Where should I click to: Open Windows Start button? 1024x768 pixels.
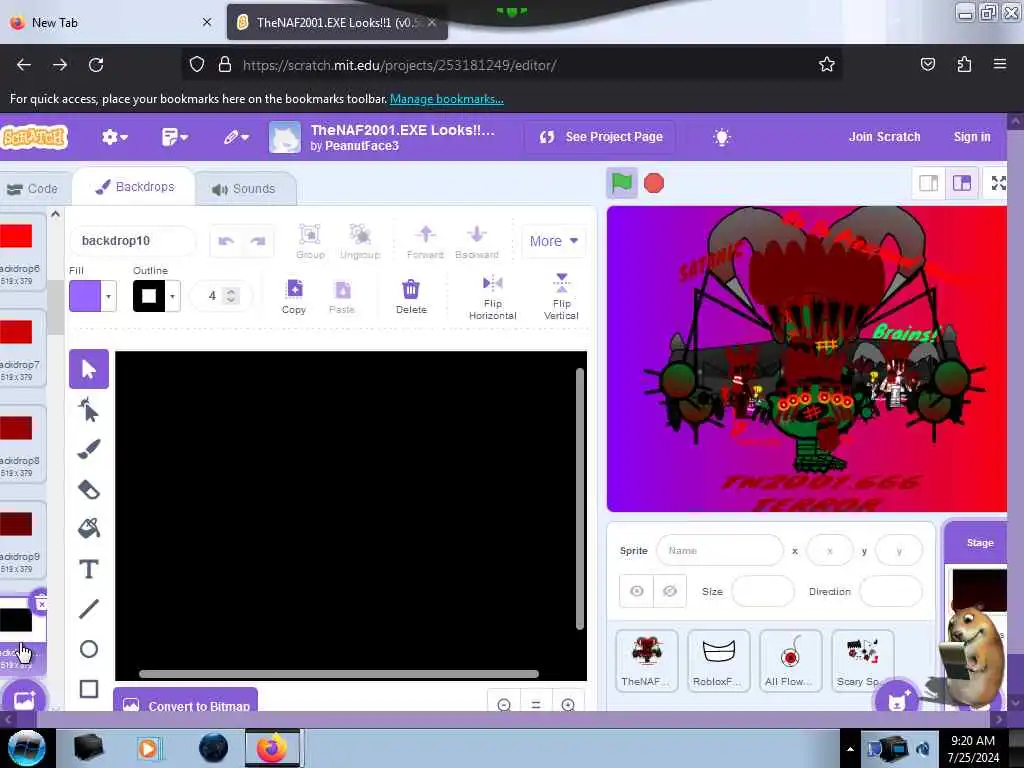[26, 748]
